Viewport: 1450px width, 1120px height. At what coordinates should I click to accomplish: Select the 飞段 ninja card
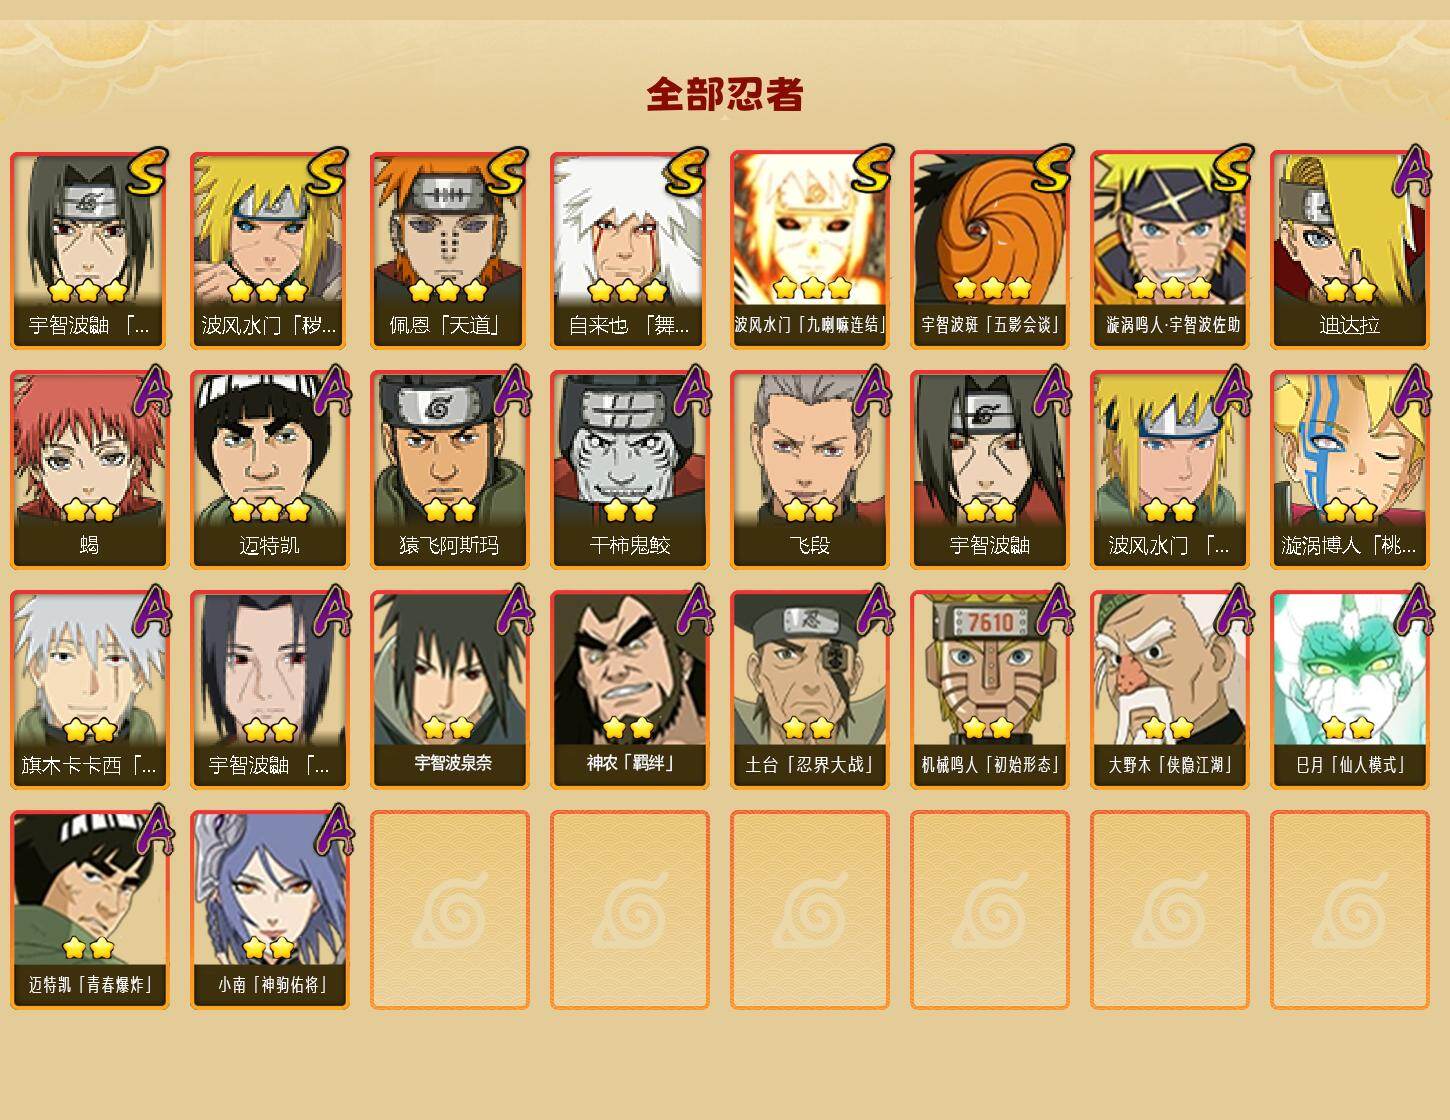(809, 470)
